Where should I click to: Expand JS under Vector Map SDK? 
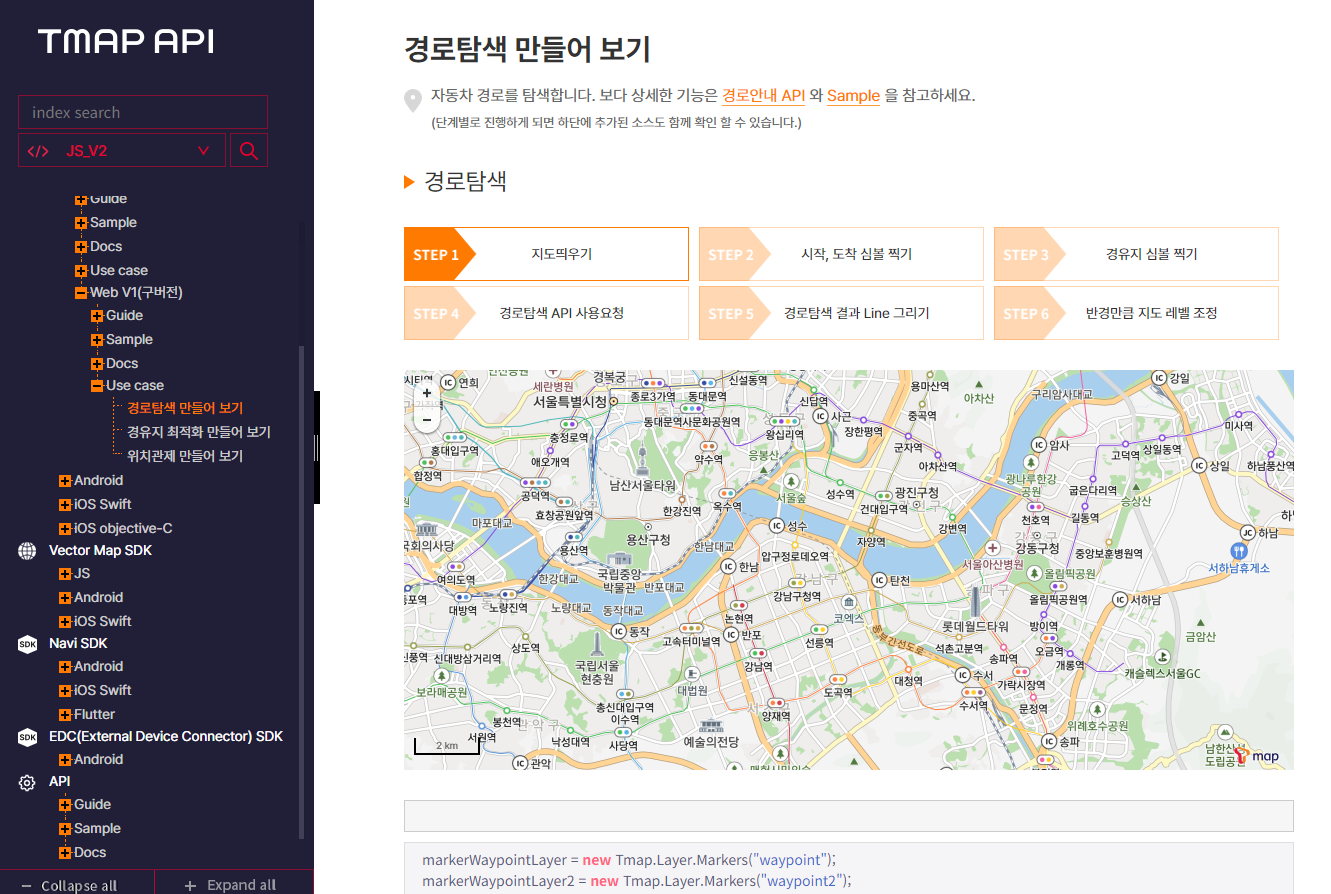[65, 574]
